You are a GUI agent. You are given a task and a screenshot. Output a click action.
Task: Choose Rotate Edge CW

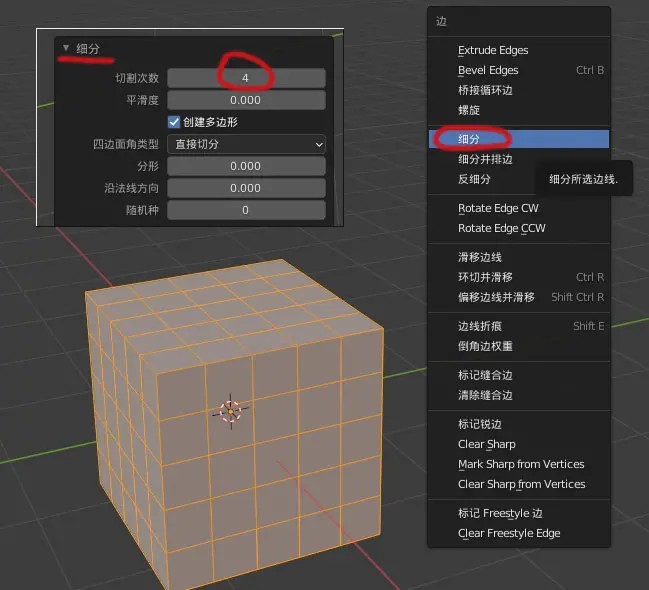(x=519, y=208)
